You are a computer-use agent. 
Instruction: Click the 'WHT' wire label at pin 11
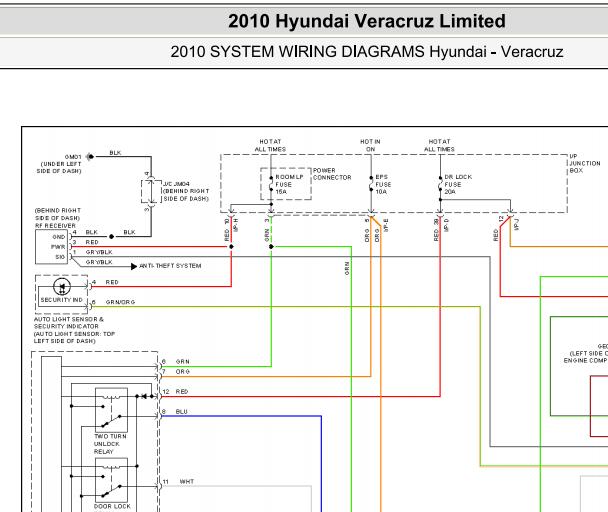click(x=187, y=481)
